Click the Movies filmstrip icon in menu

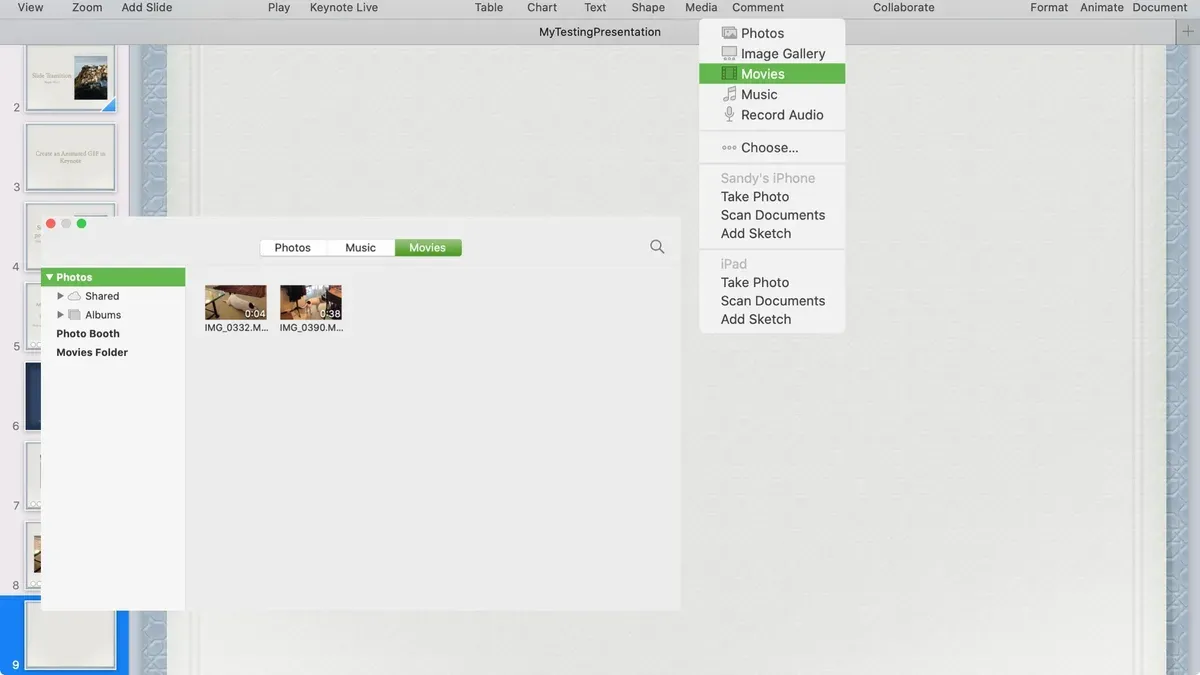click(x=729, y=74)
